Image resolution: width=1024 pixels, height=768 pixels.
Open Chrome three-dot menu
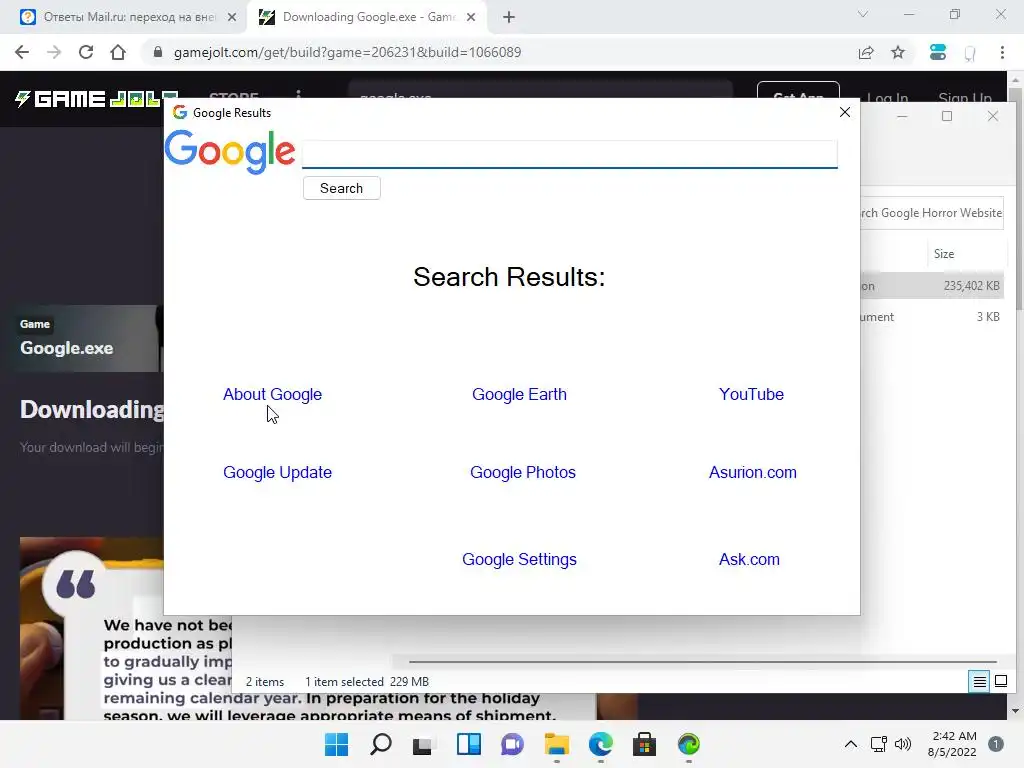tap(1002, 52)
